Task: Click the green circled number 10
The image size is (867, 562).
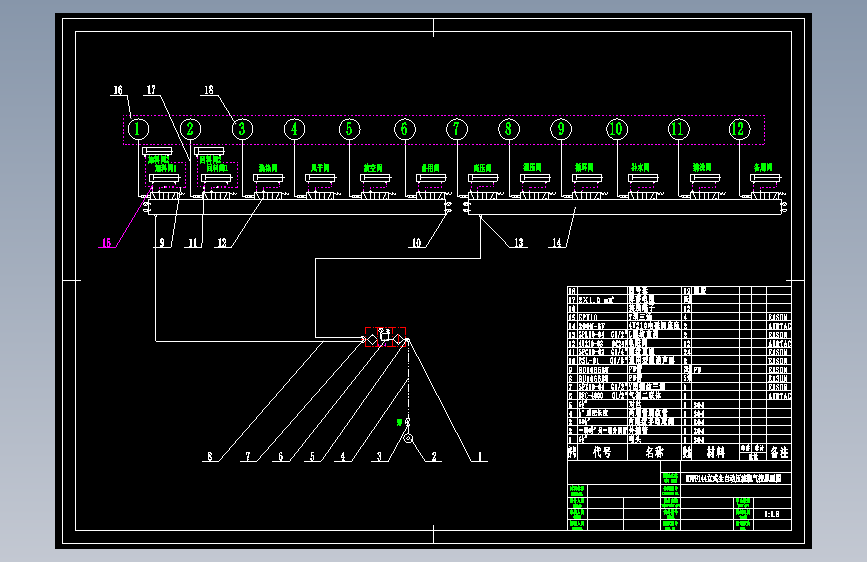Action: [x=617, y=129]
